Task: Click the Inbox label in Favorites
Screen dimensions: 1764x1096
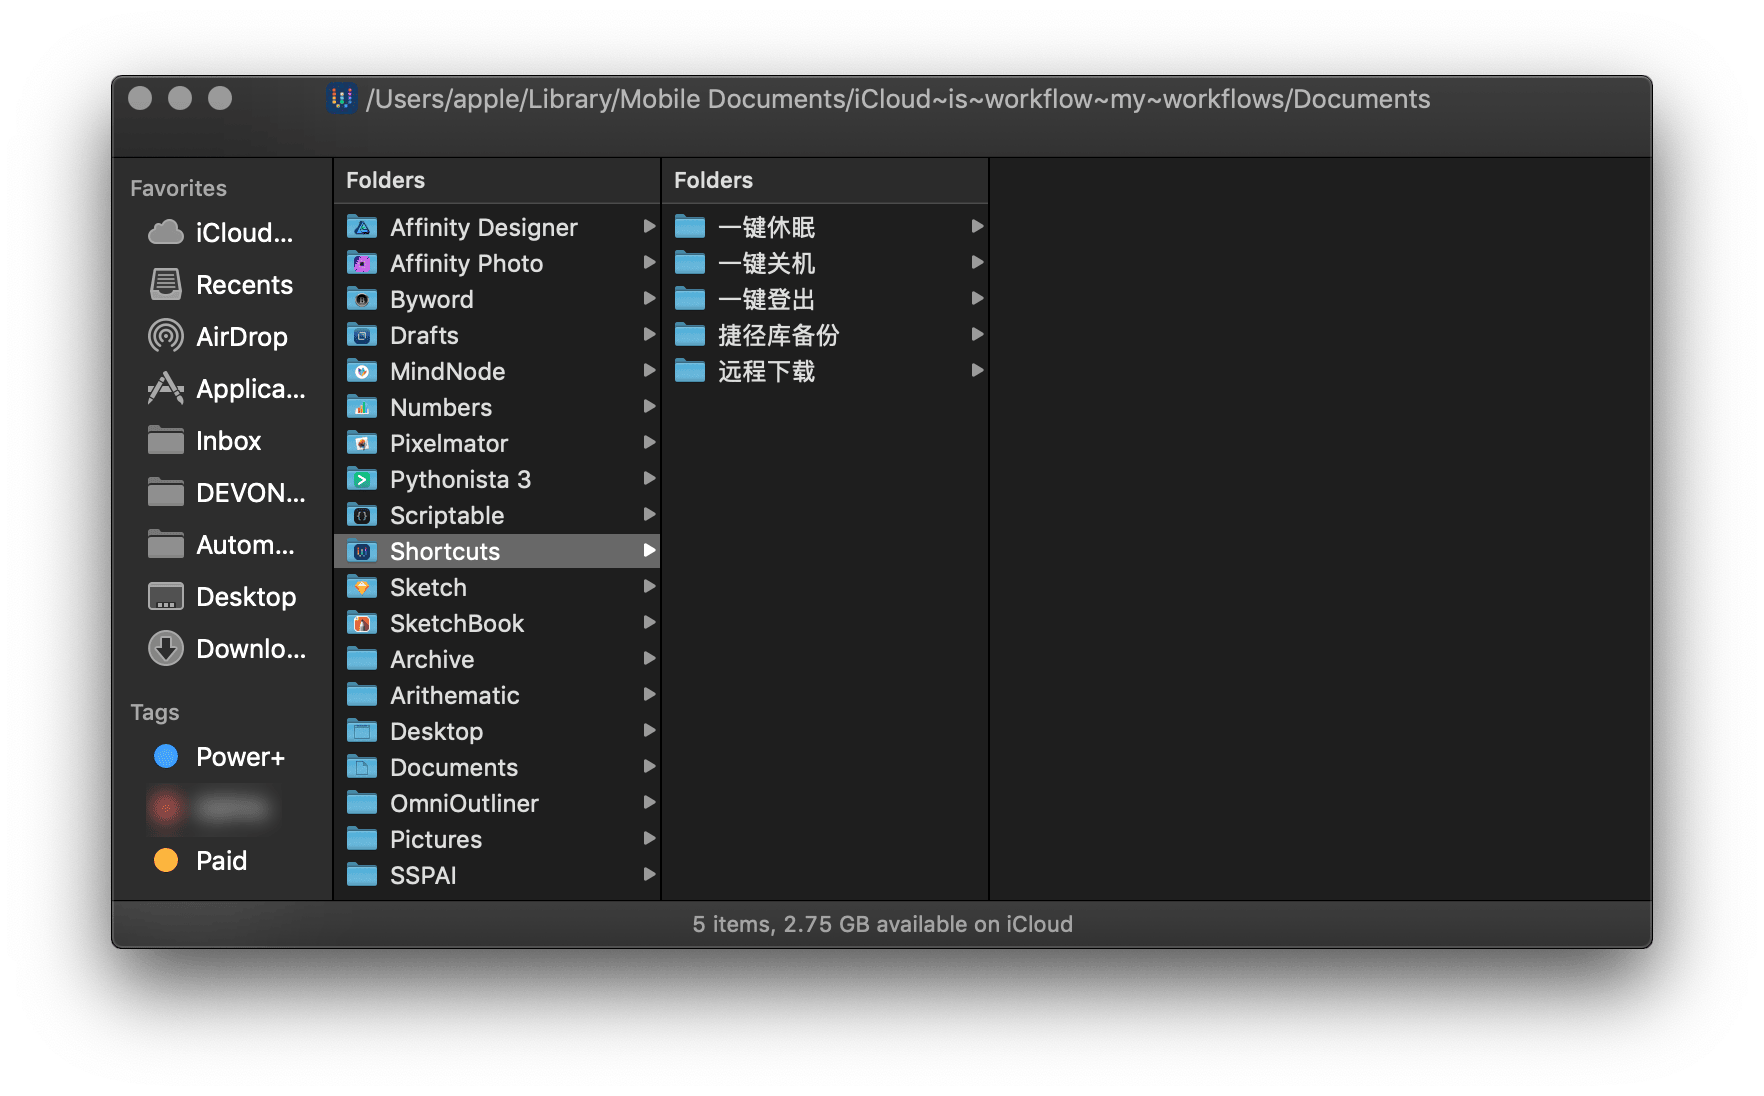Action: tap(228, 441)
